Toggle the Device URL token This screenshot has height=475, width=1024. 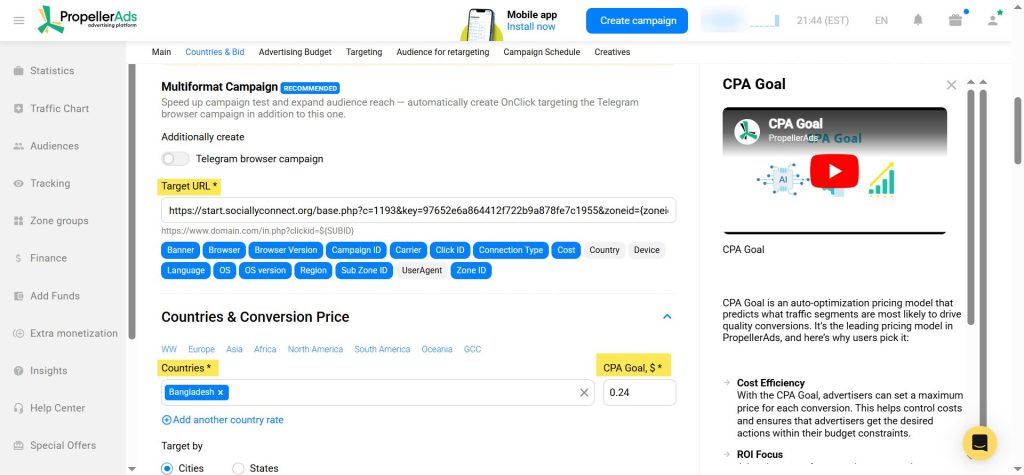647,250
